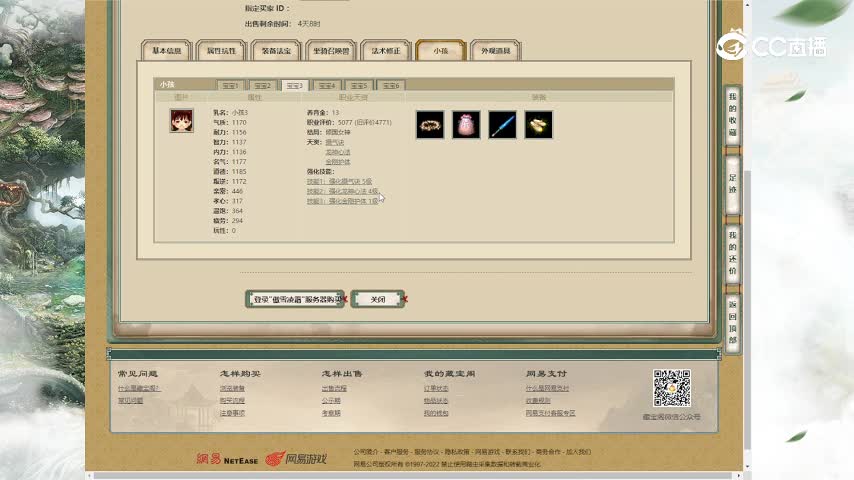Open the 金刚护体 talent link
The width and height of the screenshot is (854, 480).
coord(338,162)
